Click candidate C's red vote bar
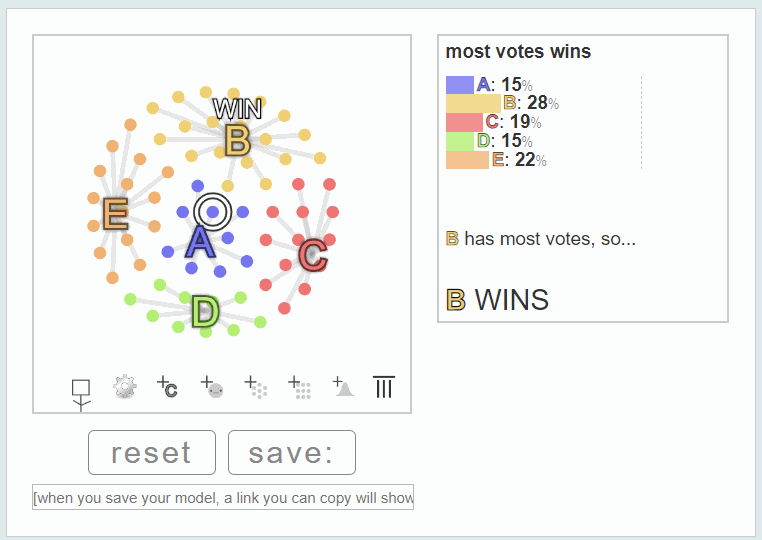 [x=465, y=122]
